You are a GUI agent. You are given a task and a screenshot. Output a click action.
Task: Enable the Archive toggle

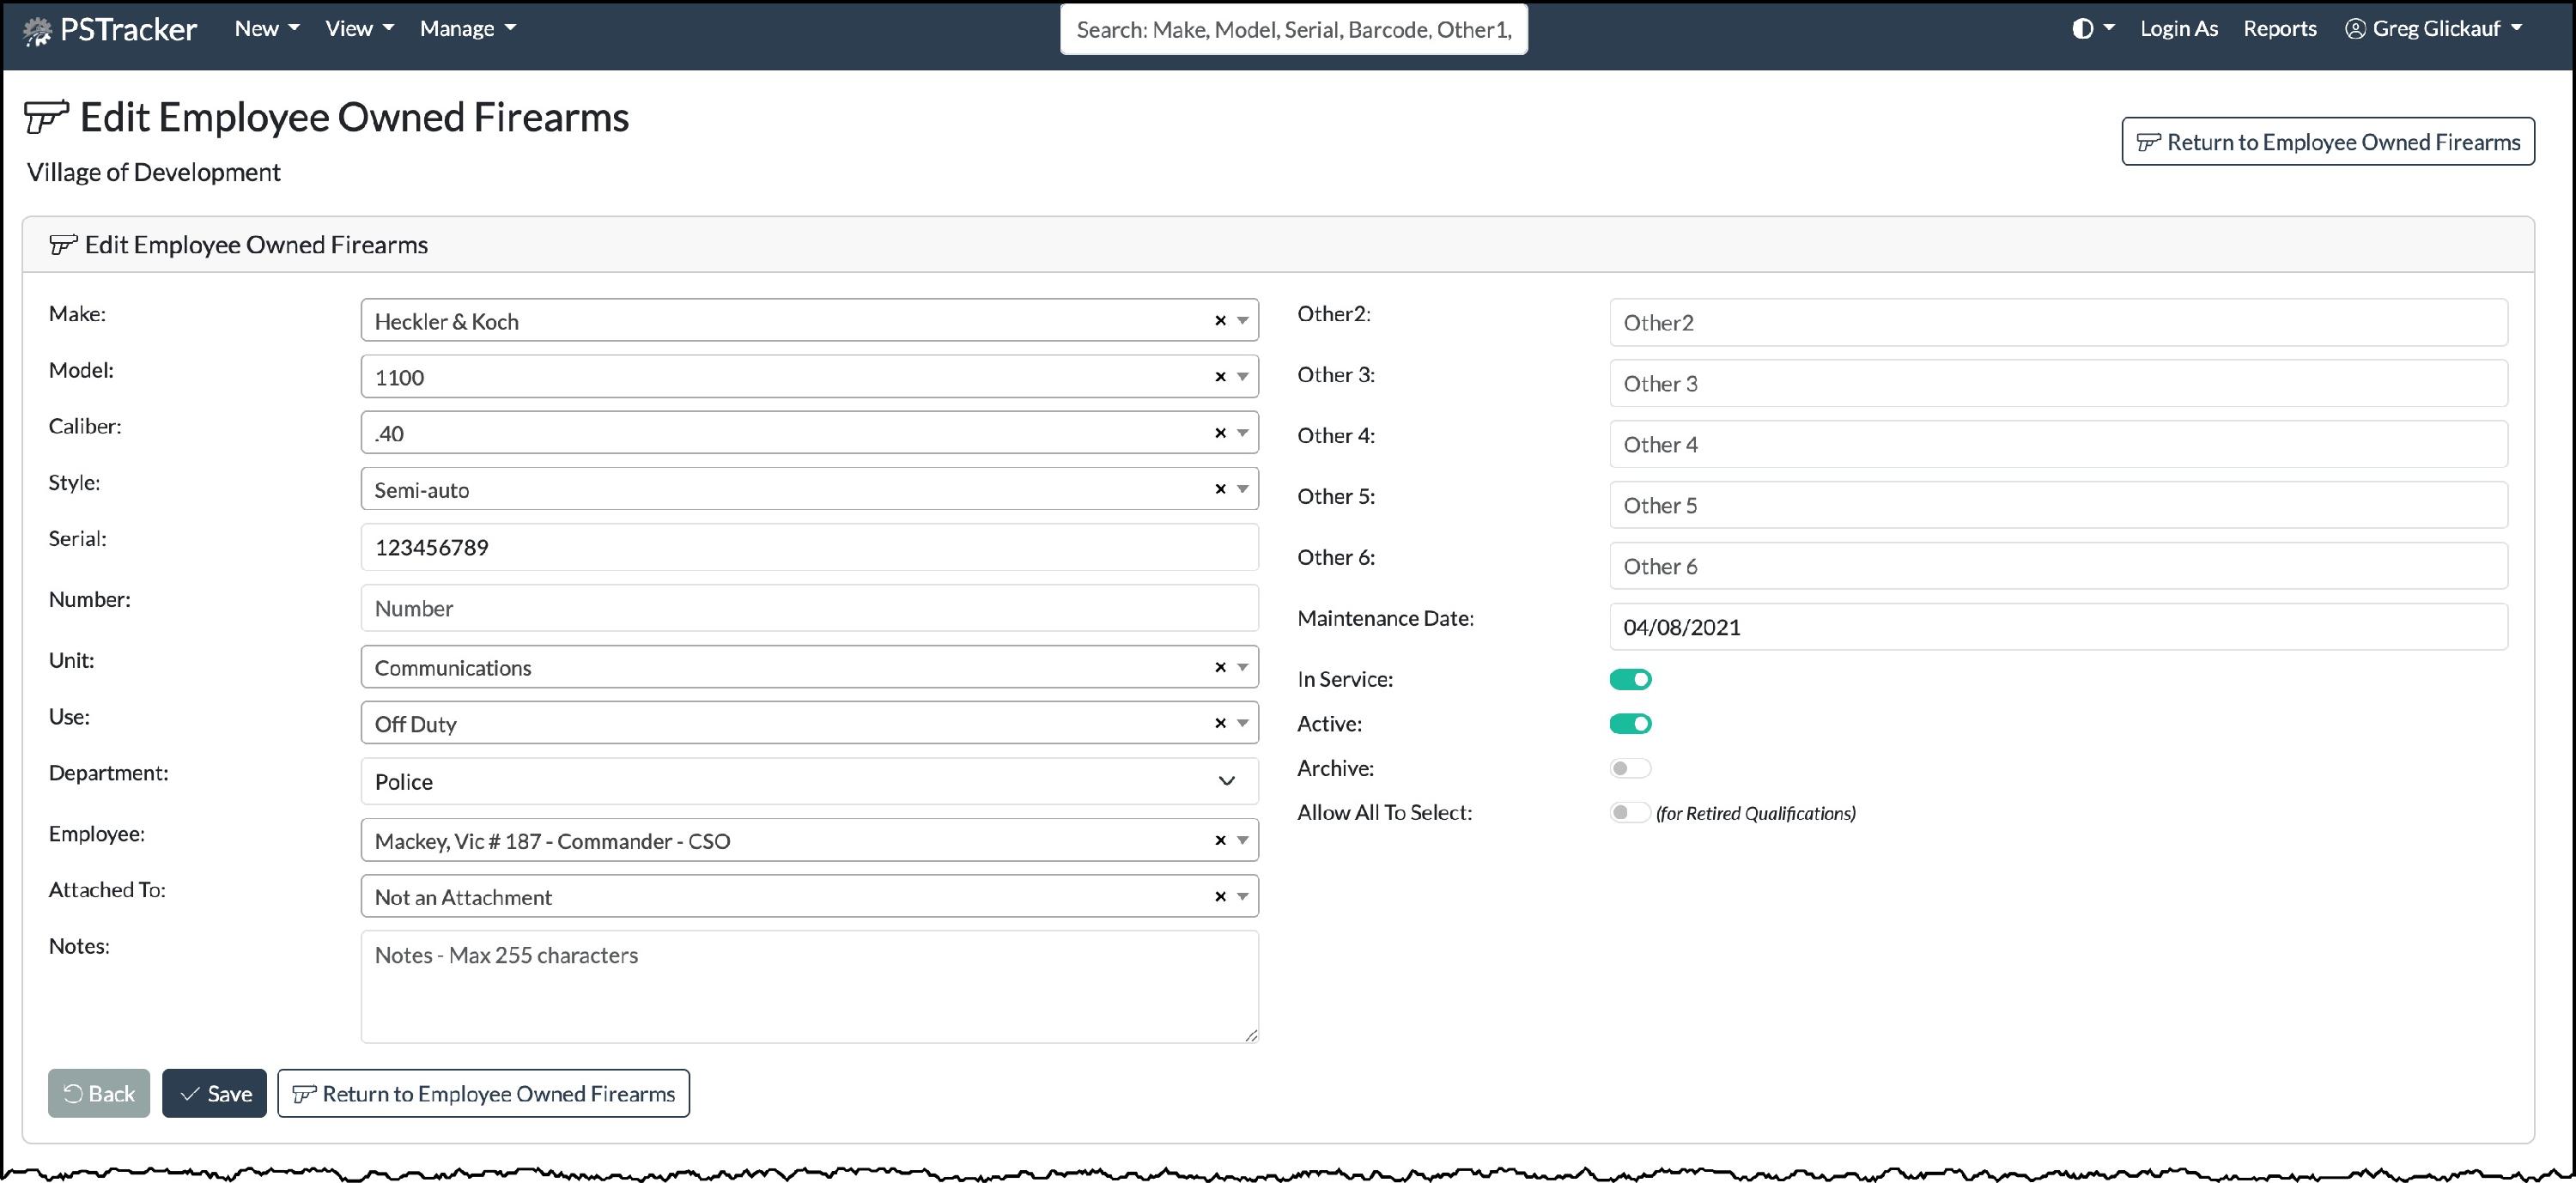[x=1630, y=769]
